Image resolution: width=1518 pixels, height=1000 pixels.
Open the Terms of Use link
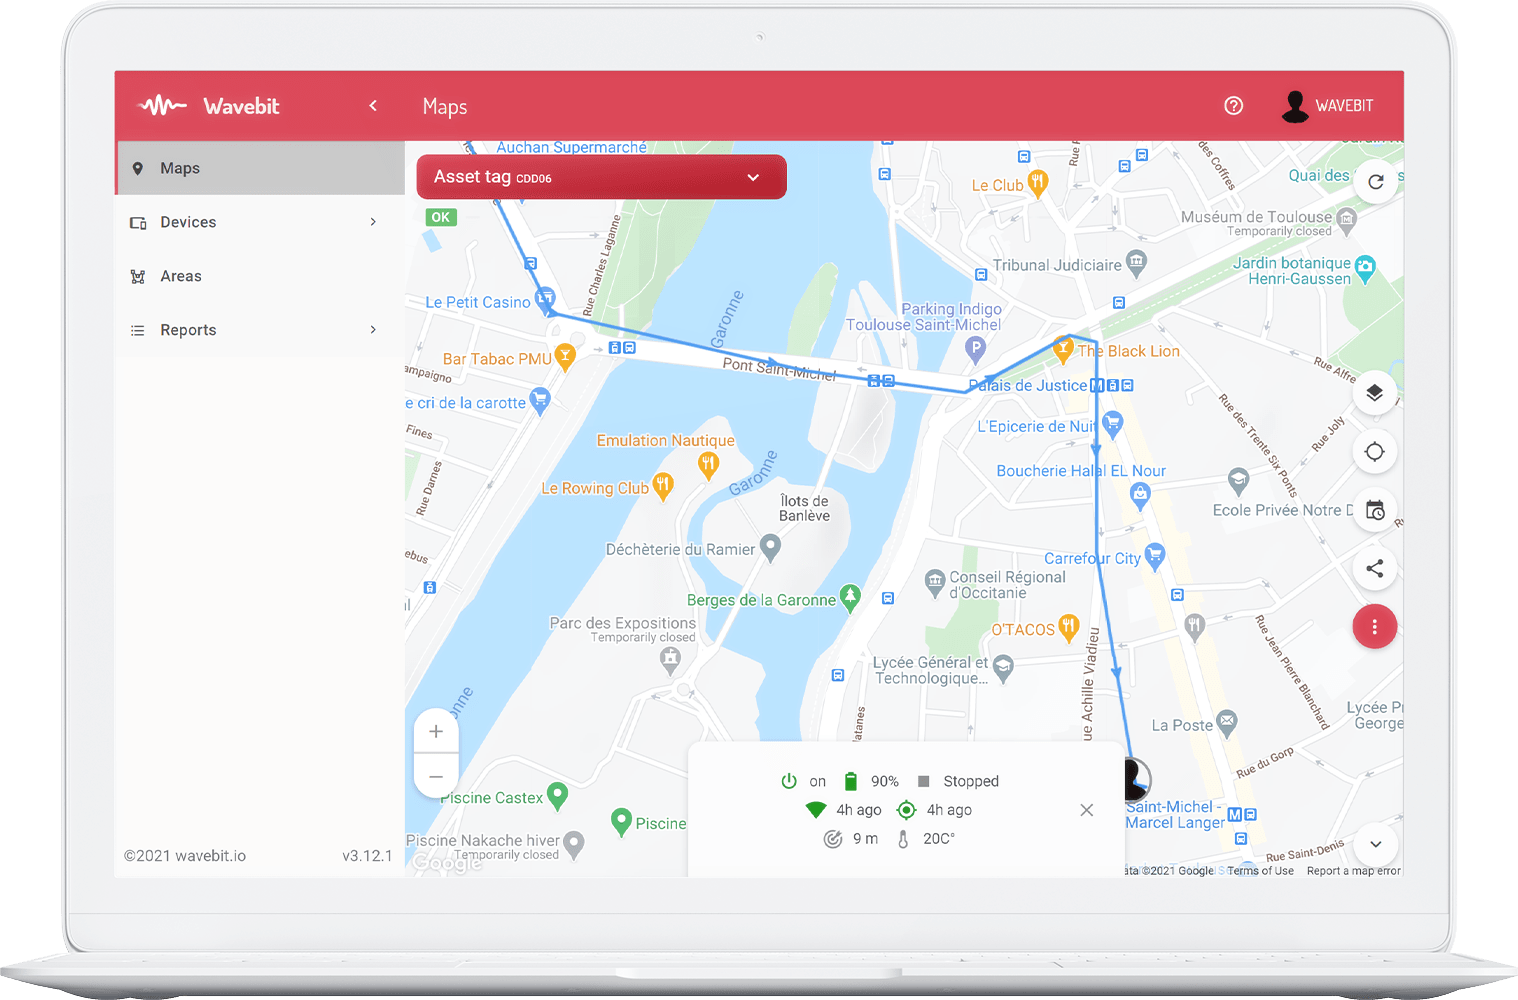[1260, 871]
